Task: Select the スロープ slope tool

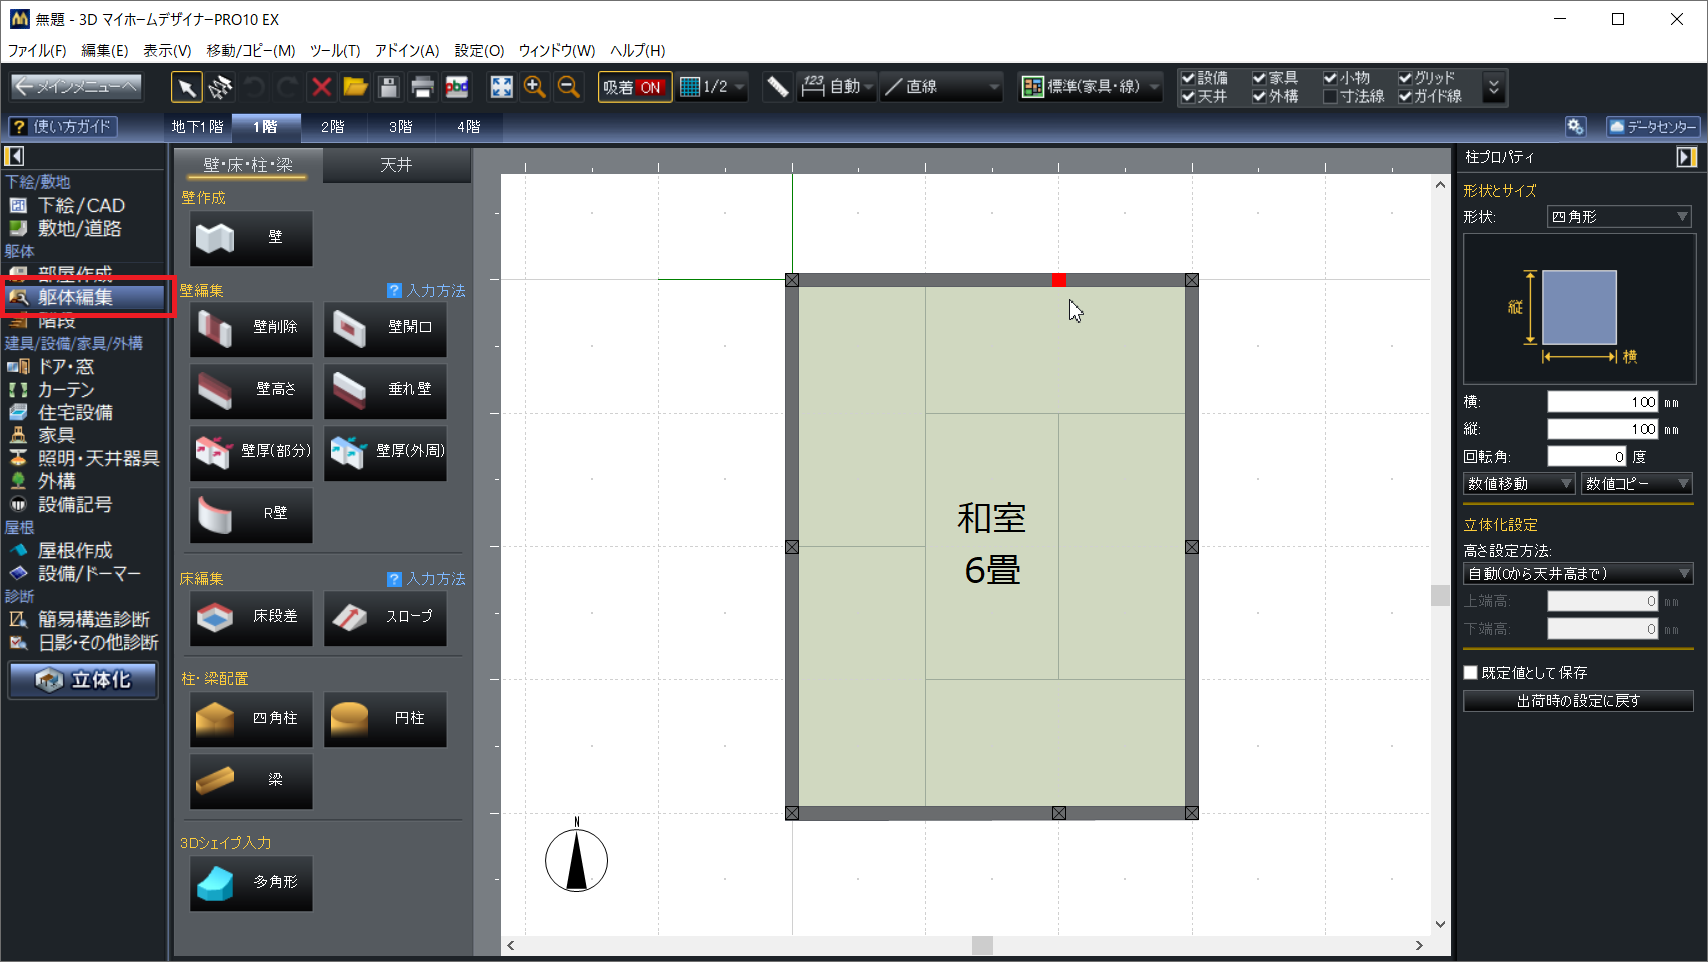Action: point(385,617)
